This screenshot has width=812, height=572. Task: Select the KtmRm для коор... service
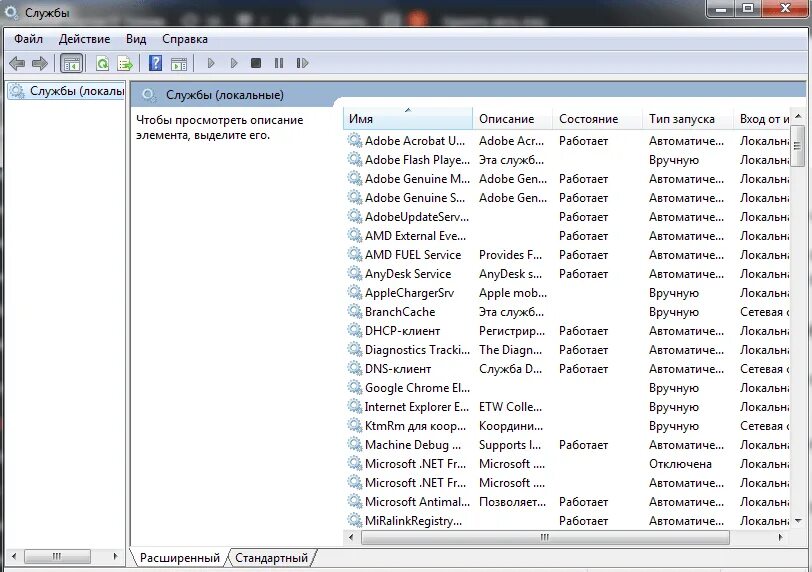pyautogui.click(x=415, y=426)
